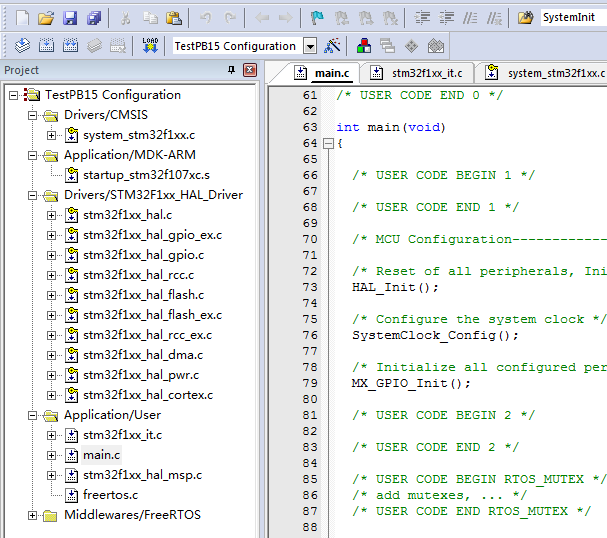
Task: Open Pack Installer icon
Action: click(436, 46)
